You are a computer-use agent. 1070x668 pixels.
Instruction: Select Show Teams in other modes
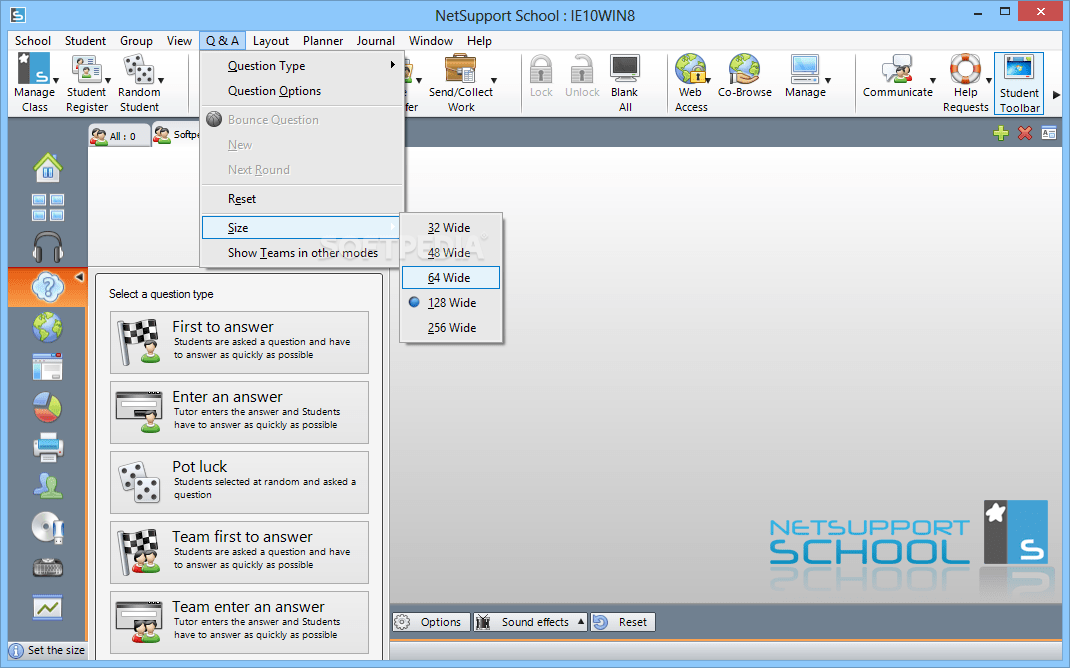(x=302, y=253)
